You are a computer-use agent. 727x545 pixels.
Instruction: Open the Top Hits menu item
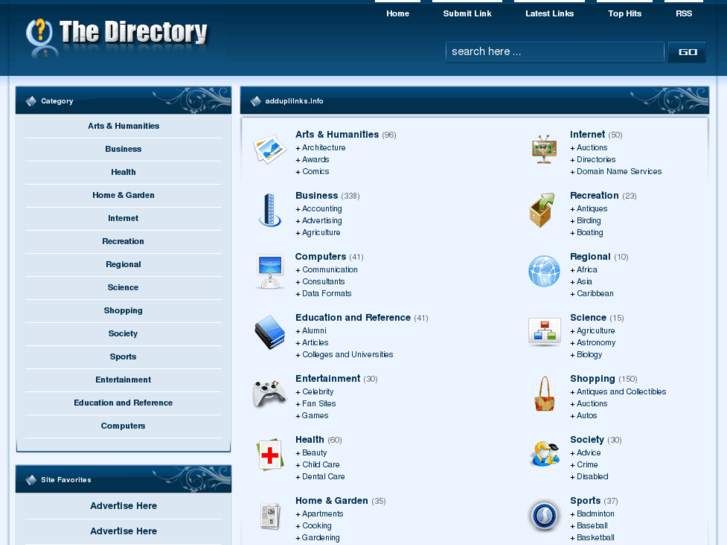(x=625, y=13)
